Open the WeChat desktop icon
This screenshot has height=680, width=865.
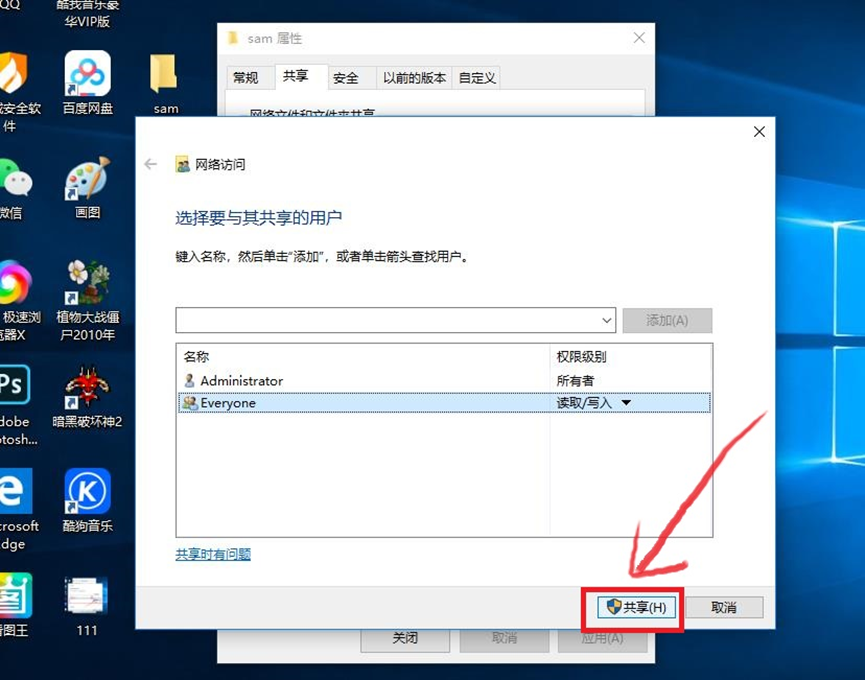(14, 178)
